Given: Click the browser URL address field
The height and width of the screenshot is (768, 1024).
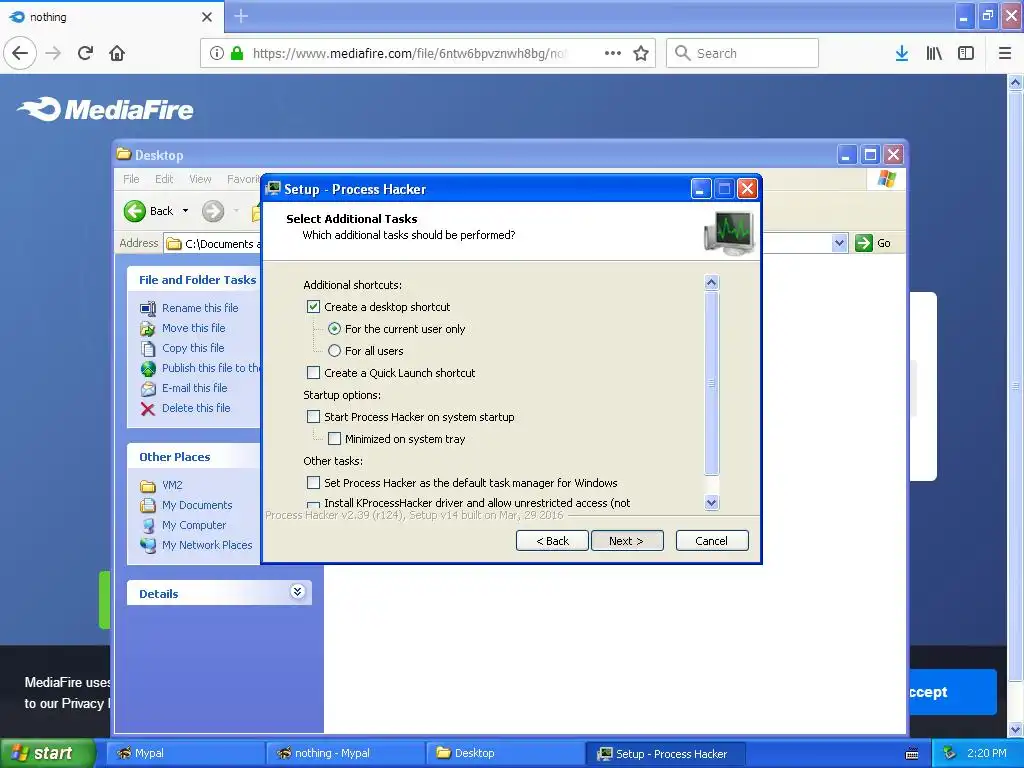Looking at the screenshot, I should (x=411, y=53).
